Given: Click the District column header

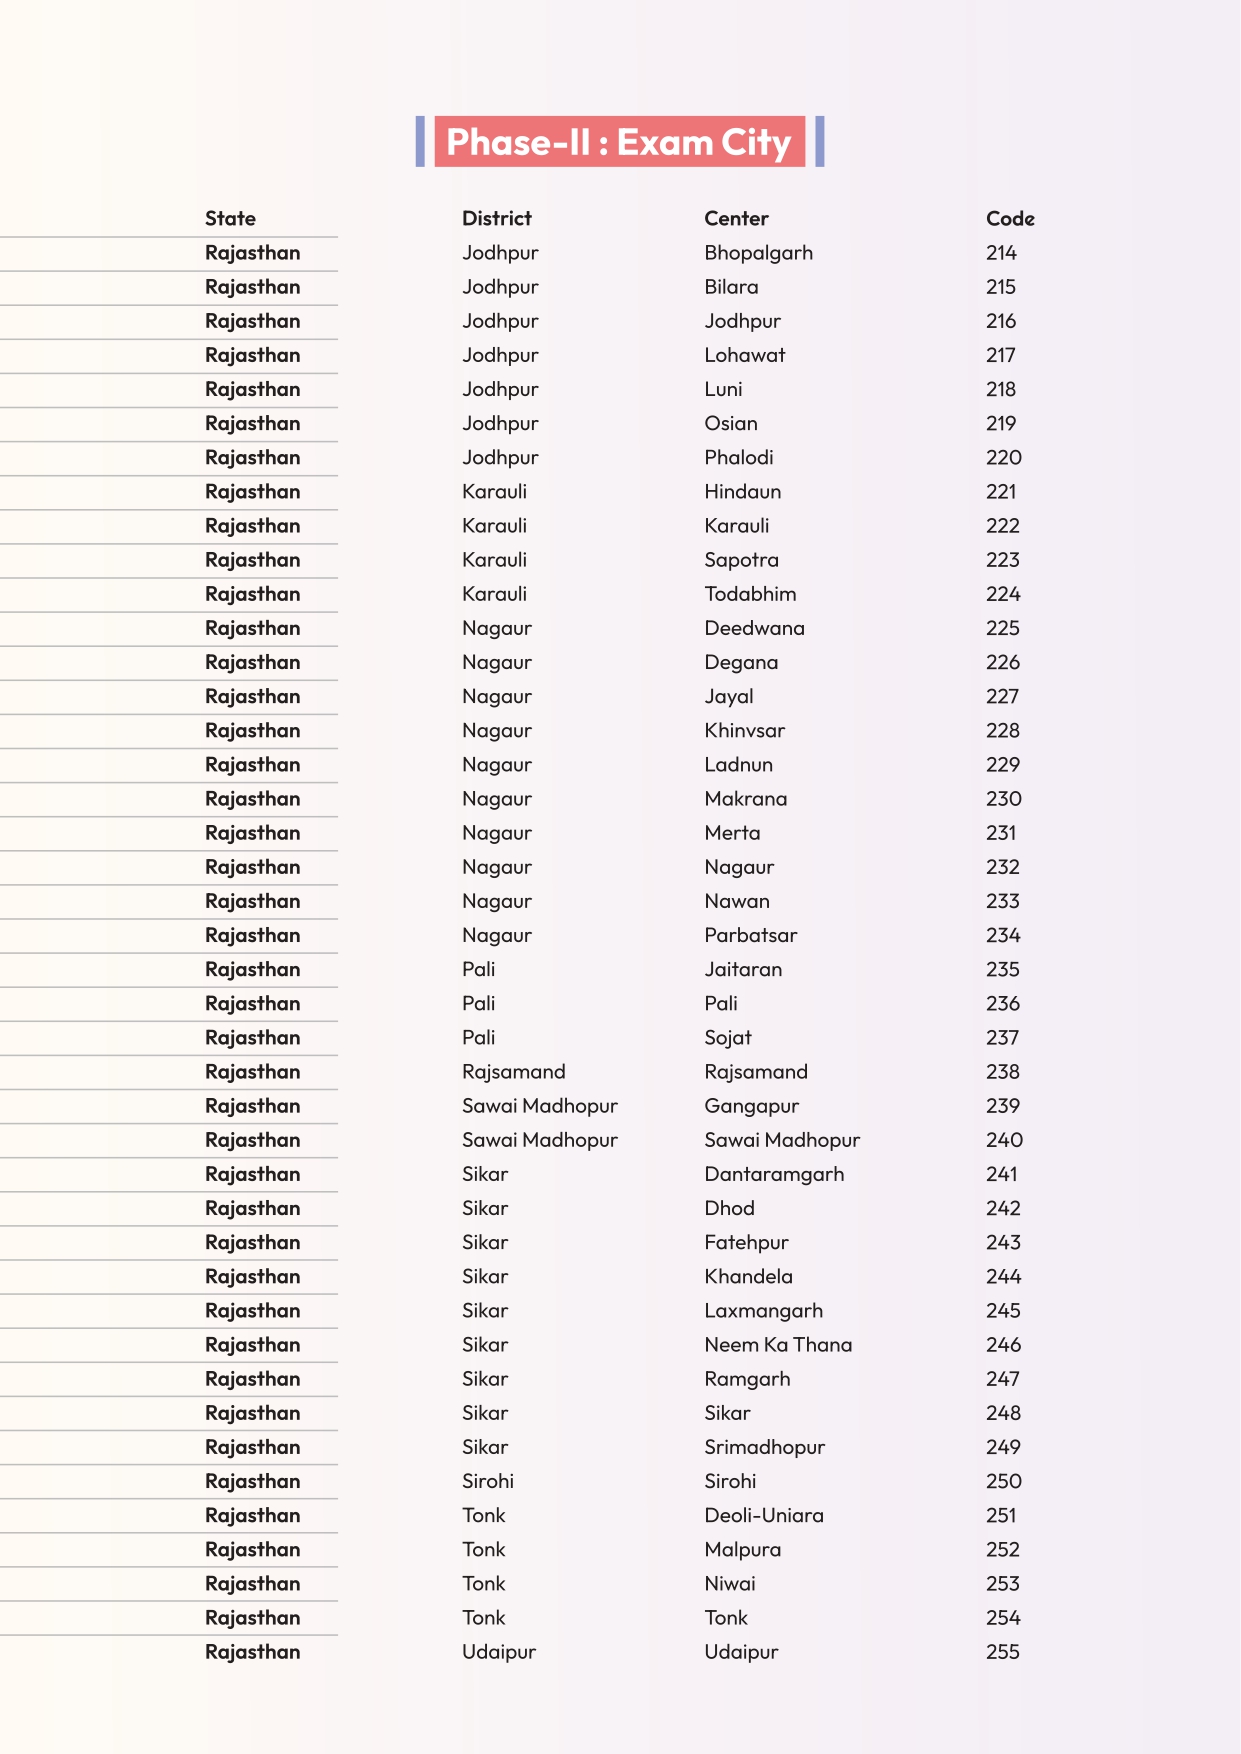Looking at the screenshot, I should point(496,218).
